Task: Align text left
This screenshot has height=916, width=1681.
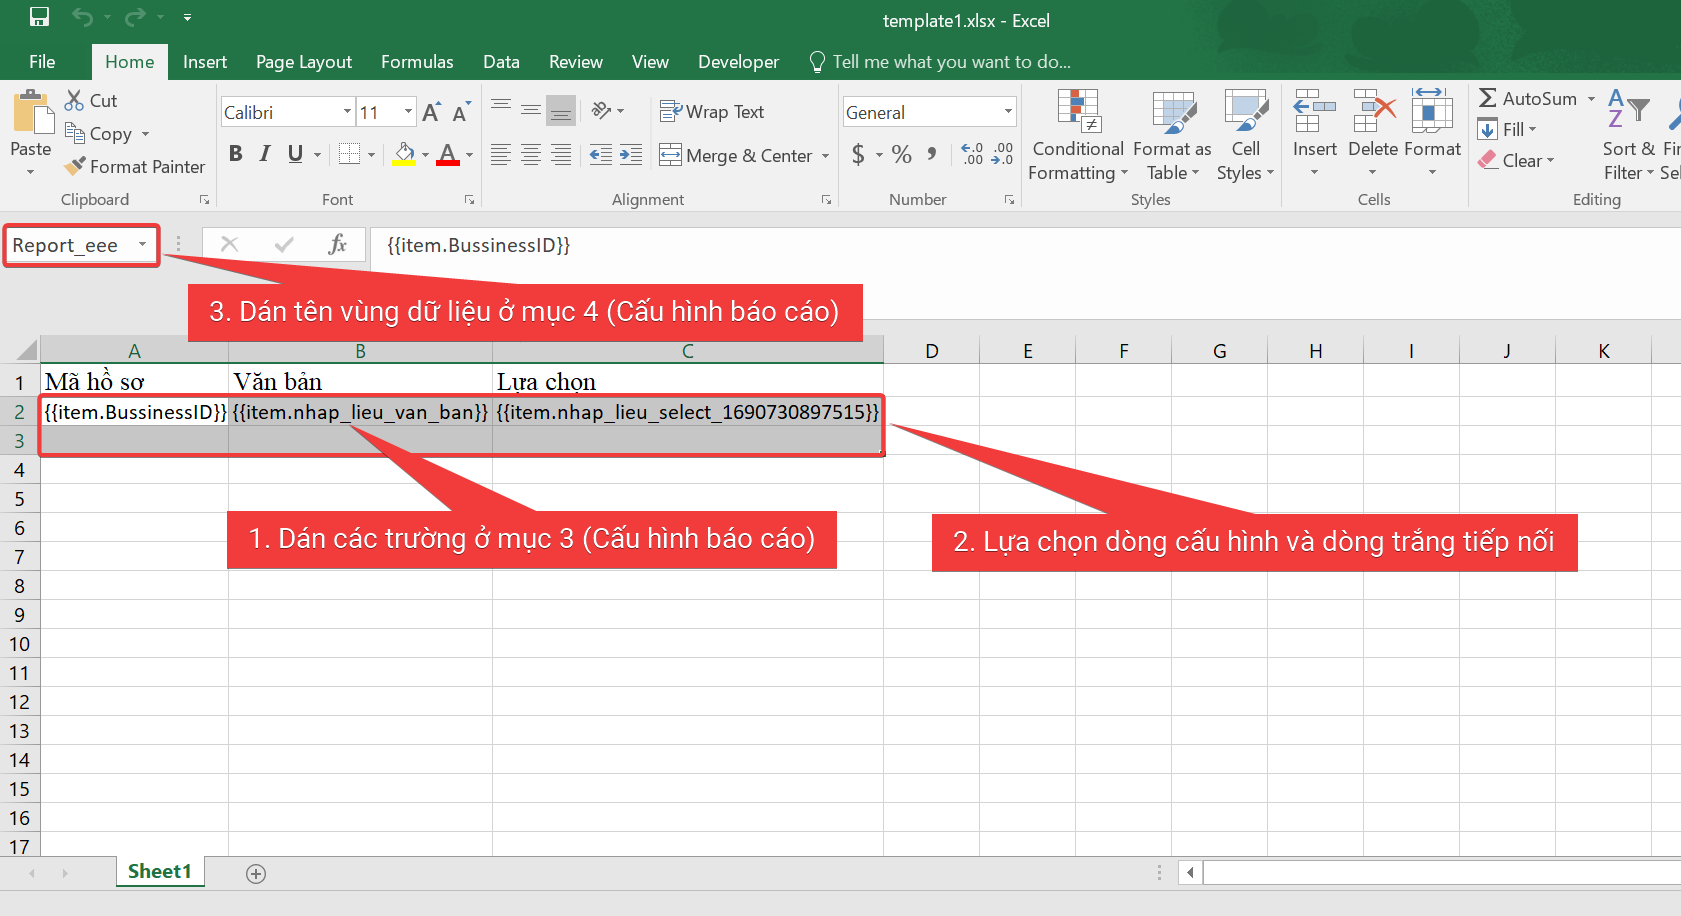Action: click(x=502, y=154)
